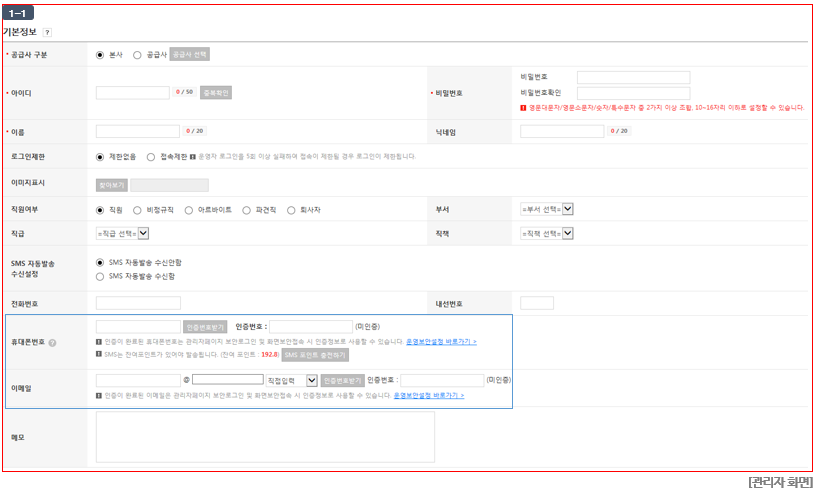Select 직원 employee type

pyautogui.click(x=100, y=210)
